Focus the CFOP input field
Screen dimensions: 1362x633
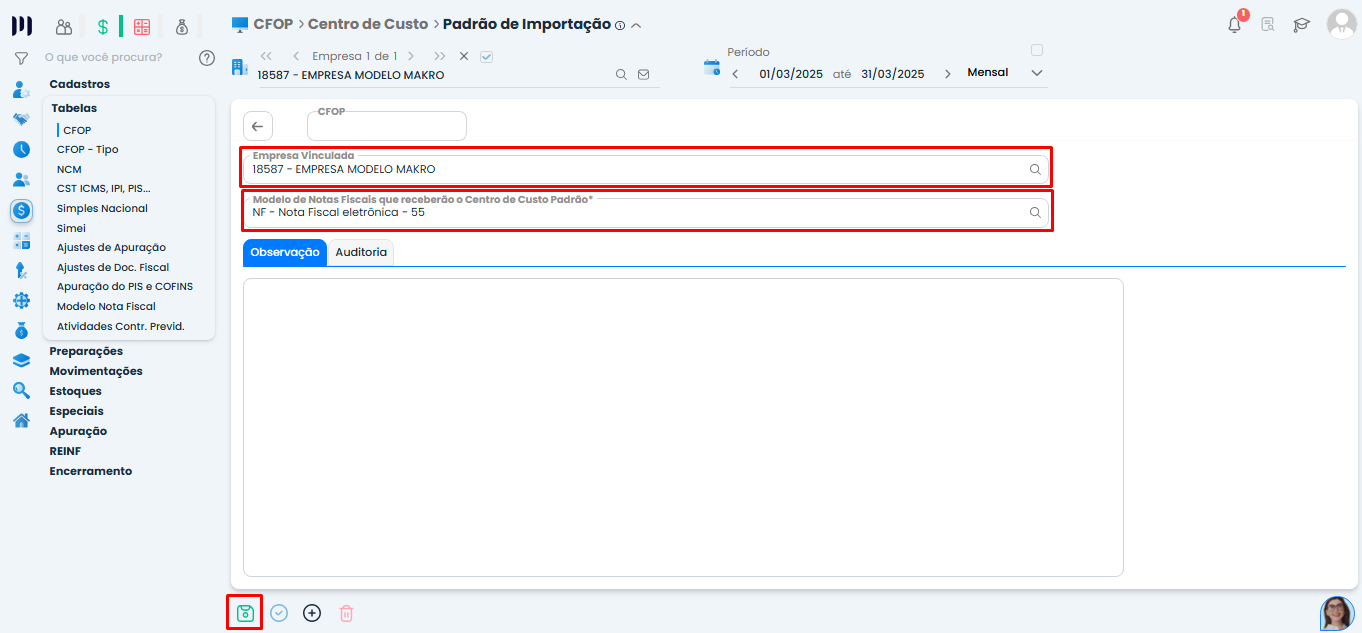tap(387, 126)
